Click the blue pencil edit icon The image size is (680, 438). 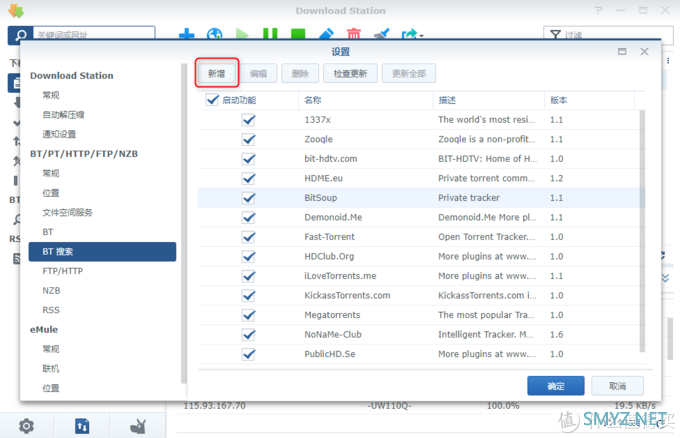pos(326,34)
